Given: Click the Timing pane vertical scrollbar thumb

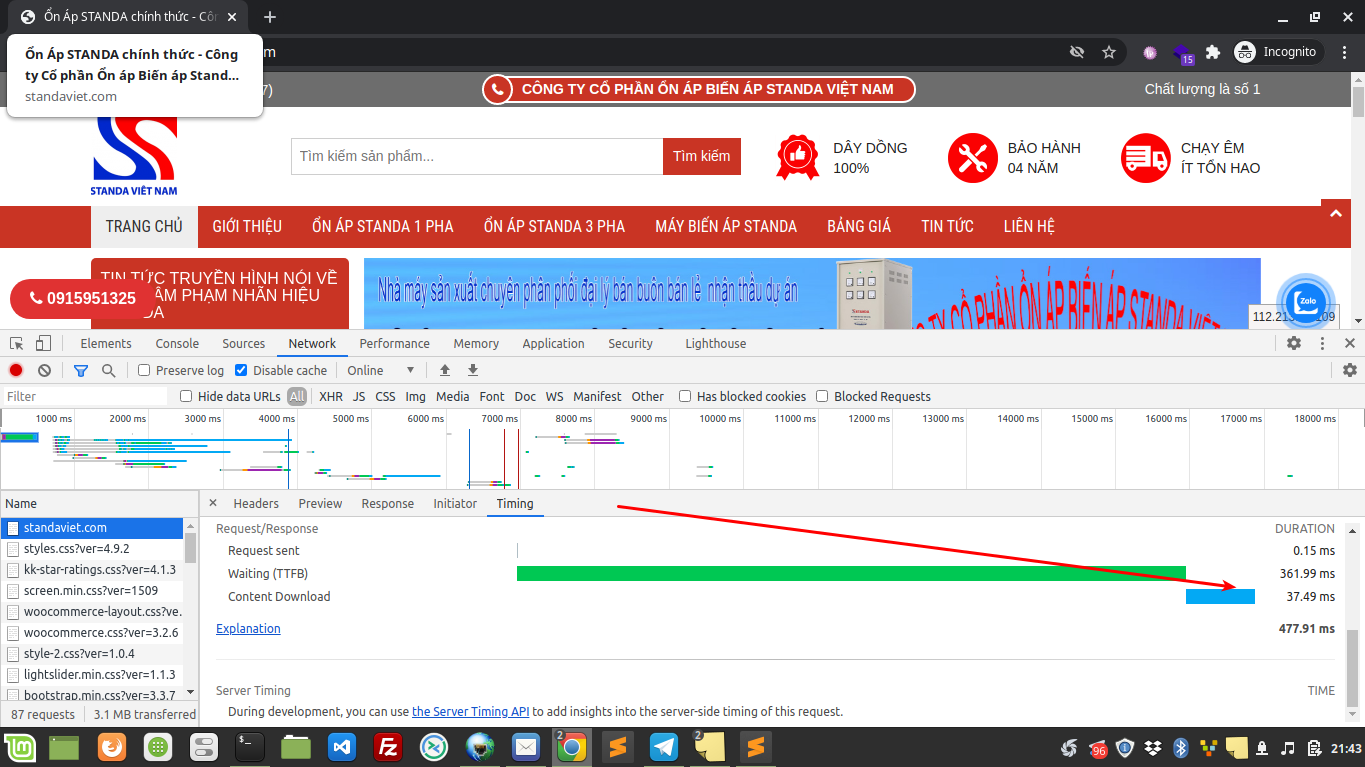Looking at the screenshot, I should 1354,667.
